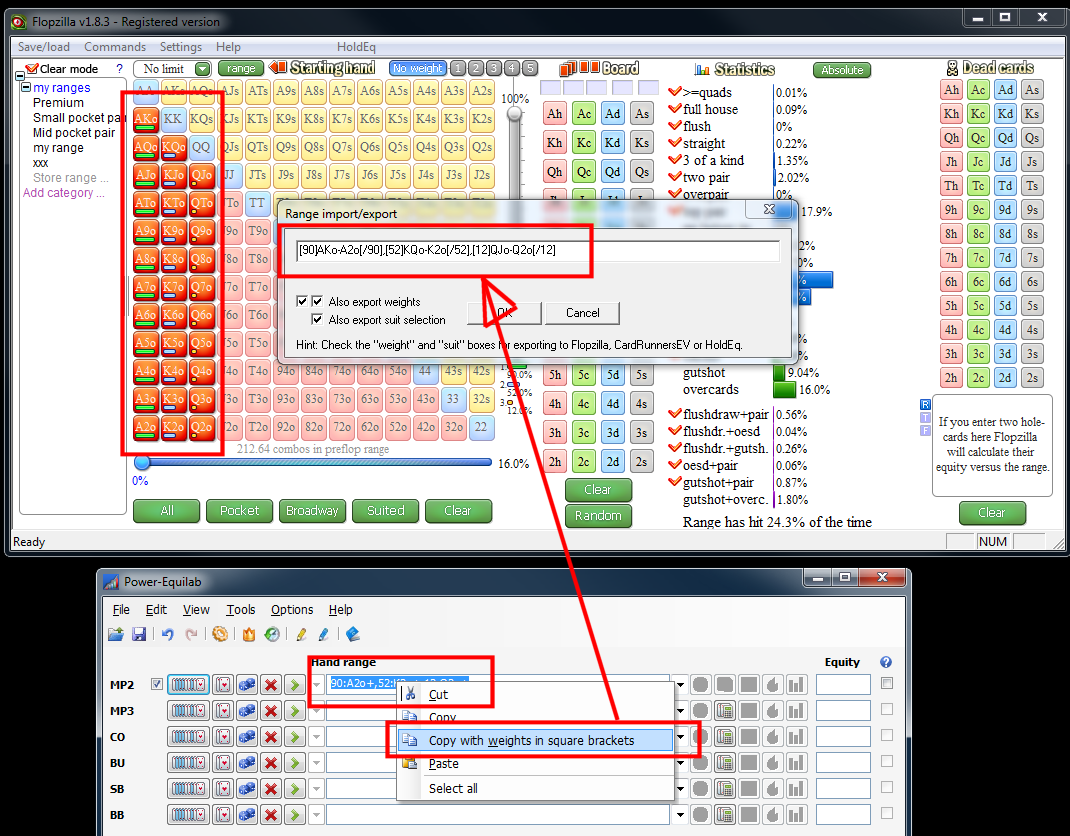Click the blue dice icon in CO row
This screenshot has width=1070, height=836.
[247, 737]
